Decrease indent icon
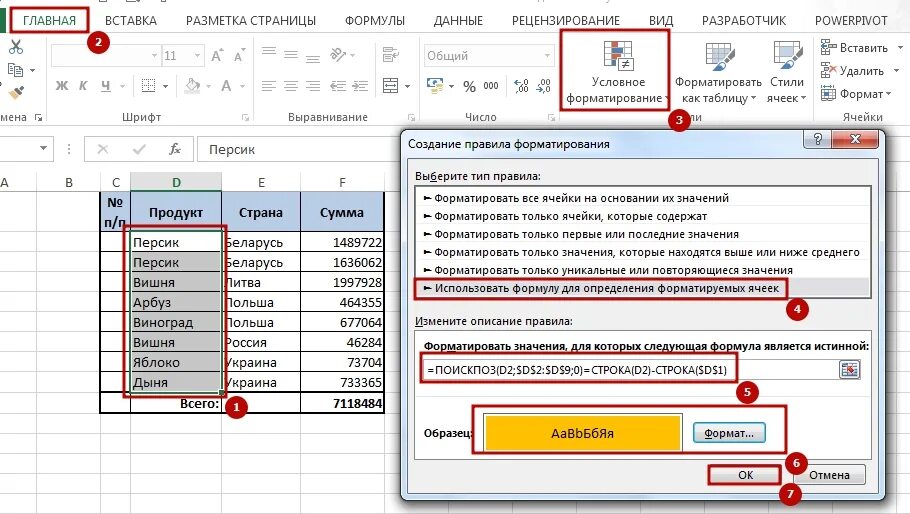 338,86
